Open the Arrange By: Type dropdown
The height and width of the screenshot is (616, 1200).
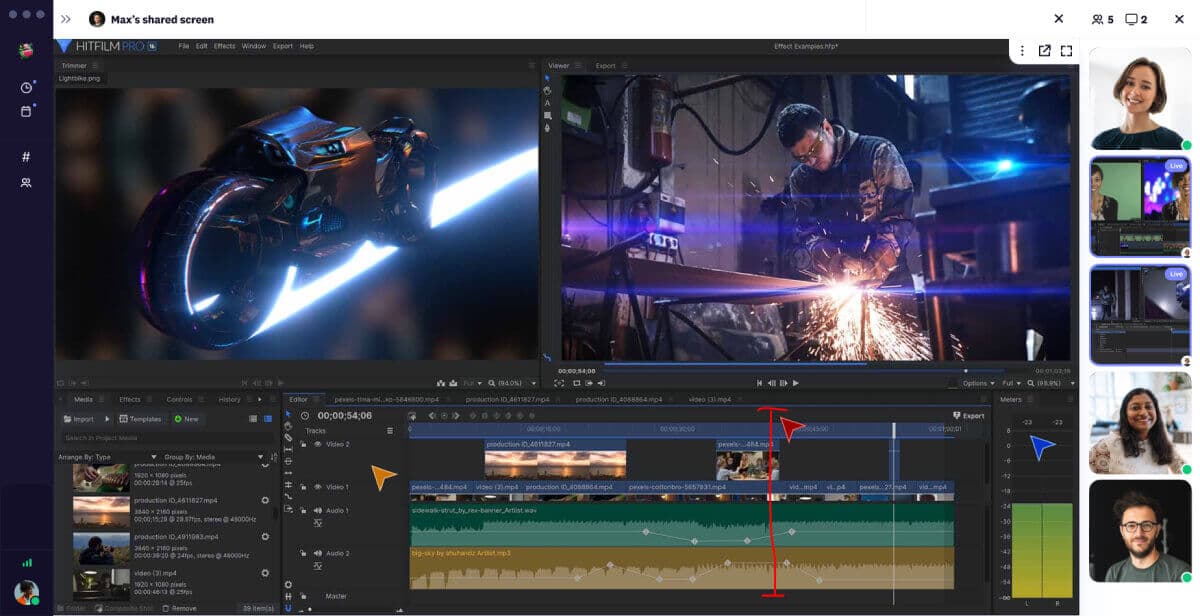[154, 457]
